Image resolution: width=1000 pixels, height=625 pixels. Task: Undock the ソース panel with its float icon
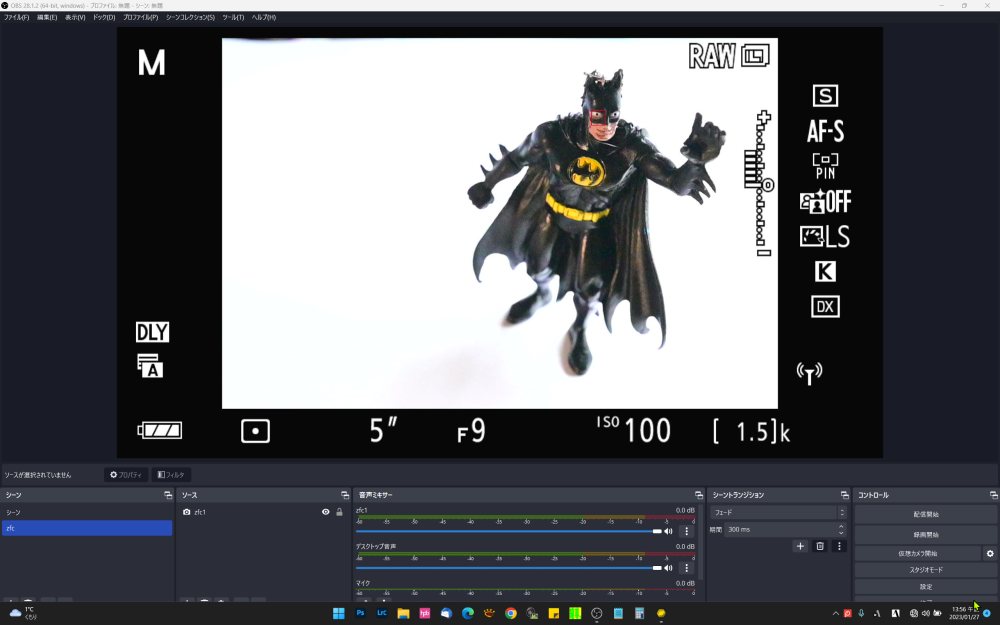[x=345, y=495]
